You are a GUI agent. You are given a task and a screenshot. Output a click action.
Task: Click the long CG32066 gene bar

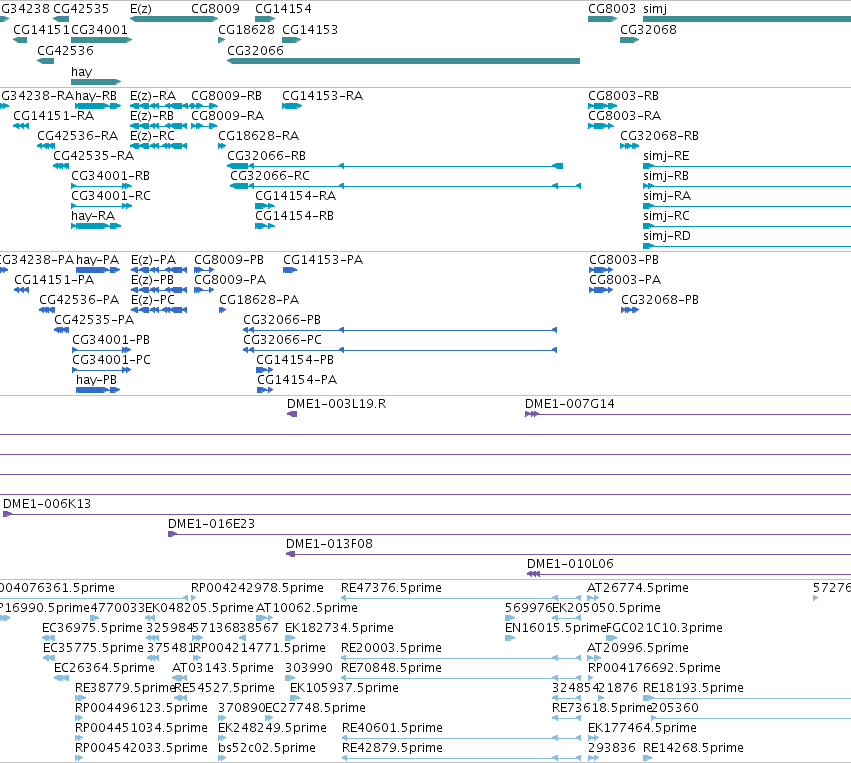pyautogui.click(x=403, y=61)
